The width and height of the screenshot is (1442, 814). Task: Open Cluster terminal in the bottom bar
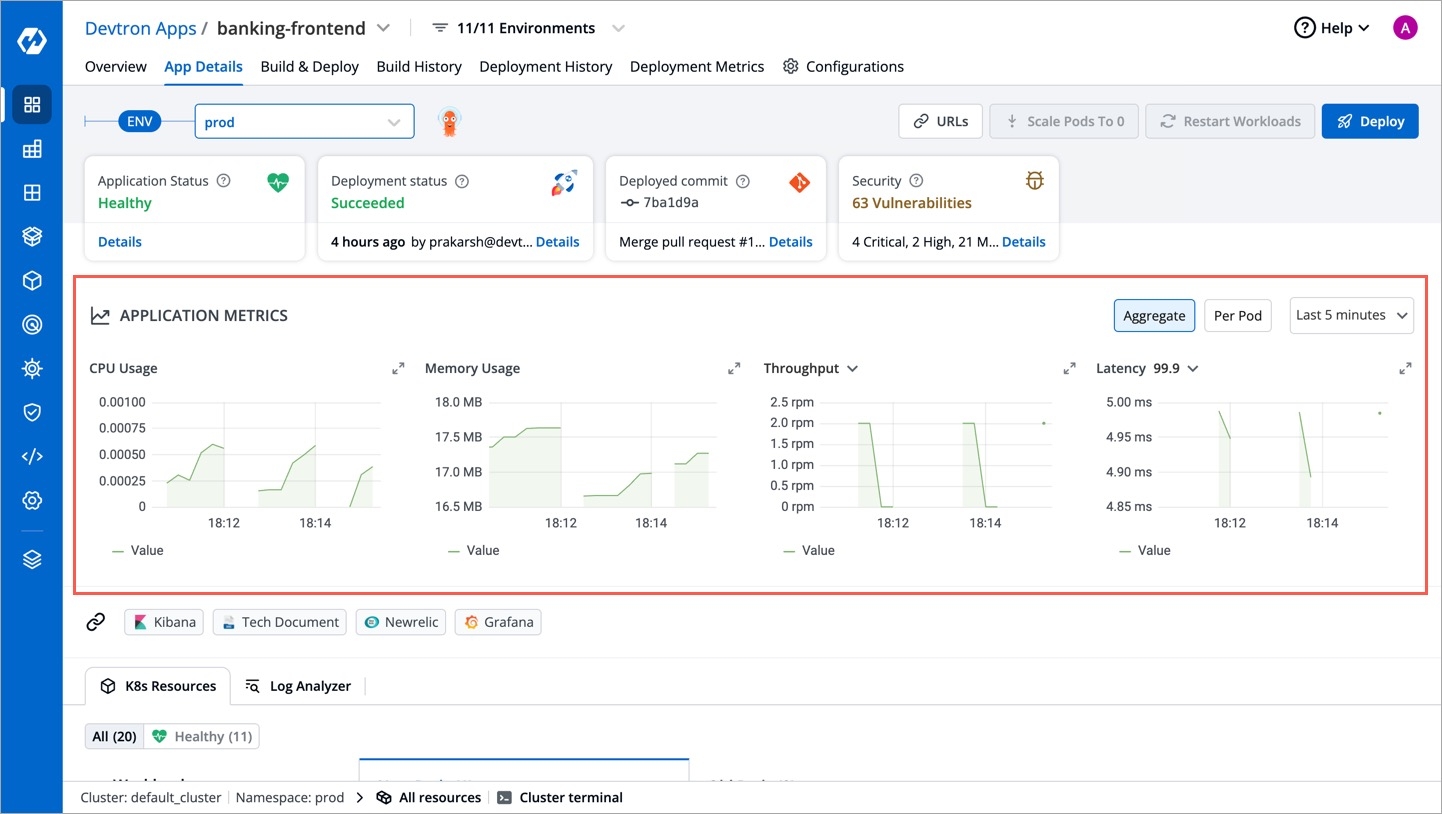click(560, 798)
